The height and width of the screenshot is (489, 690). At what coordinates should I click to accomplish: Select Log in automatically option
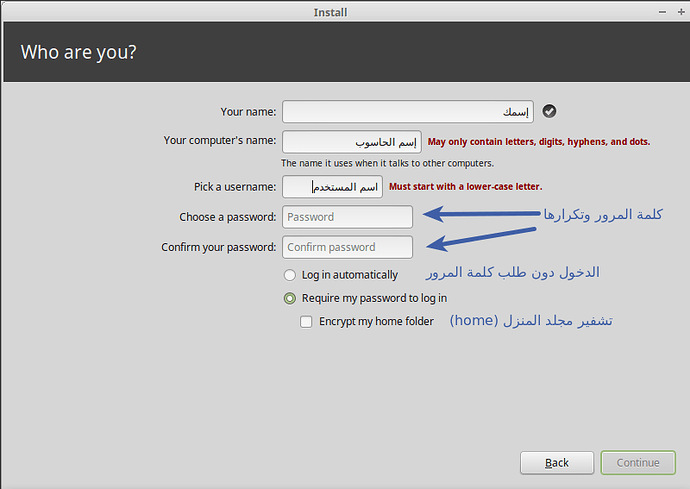[x=290, y=275]
